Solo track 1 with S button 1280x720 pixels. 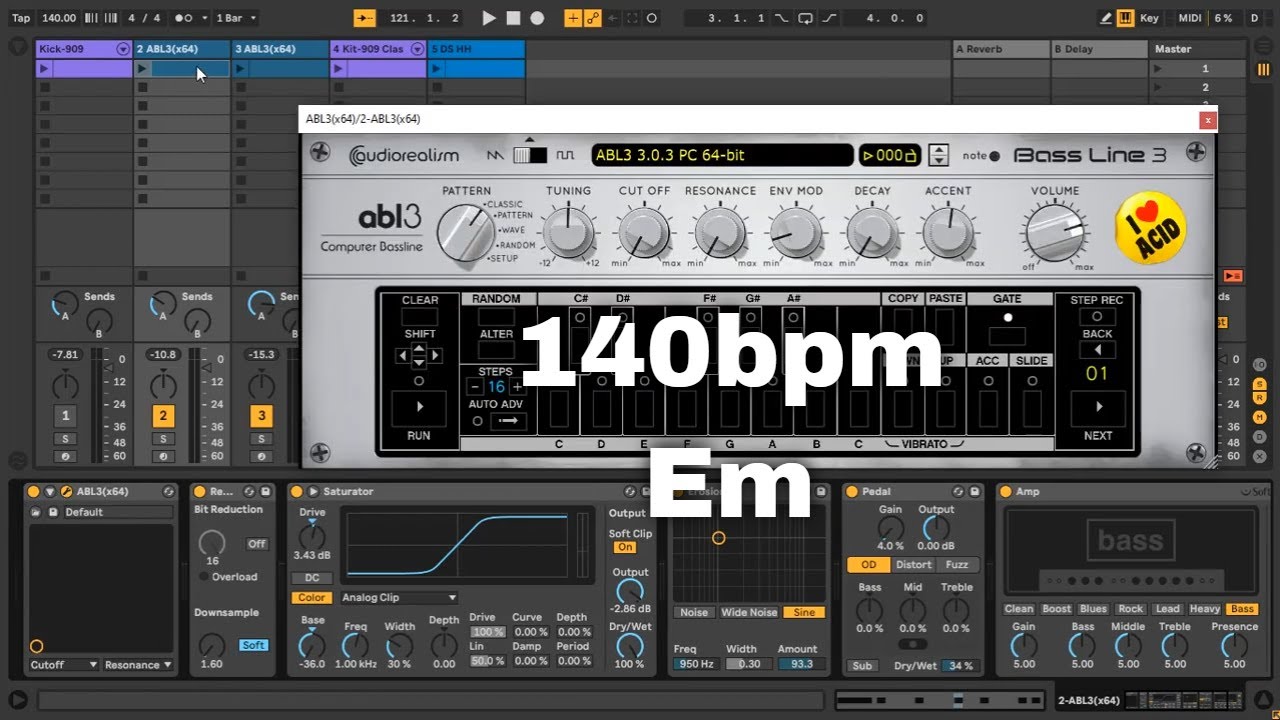tap(65, 439)
